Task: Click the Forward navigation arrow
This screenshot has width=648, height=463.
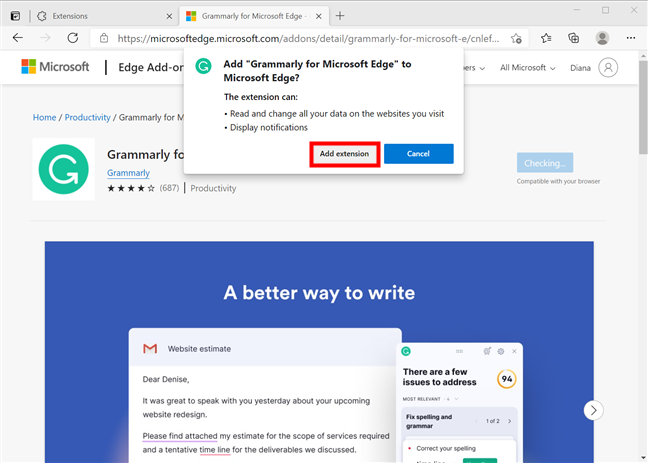Action: tap(45, 38)
